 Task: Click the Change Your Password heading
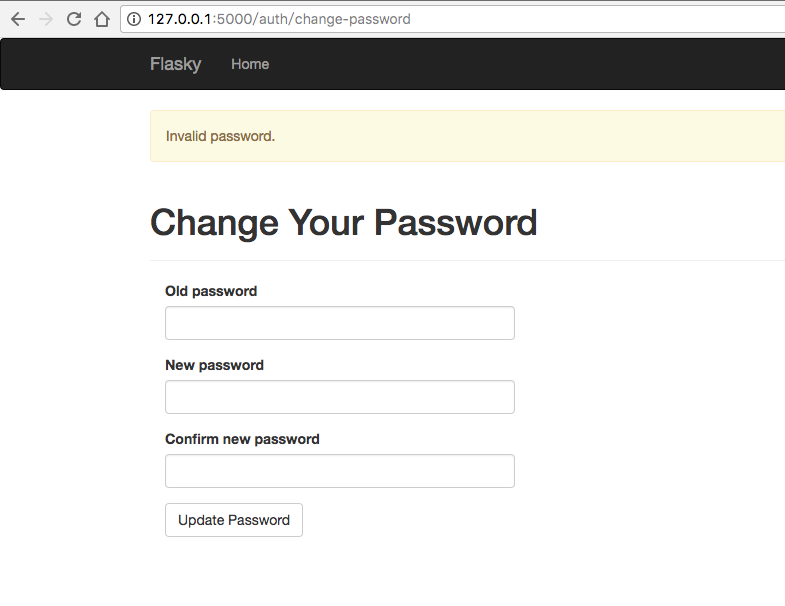pos(343,222)
